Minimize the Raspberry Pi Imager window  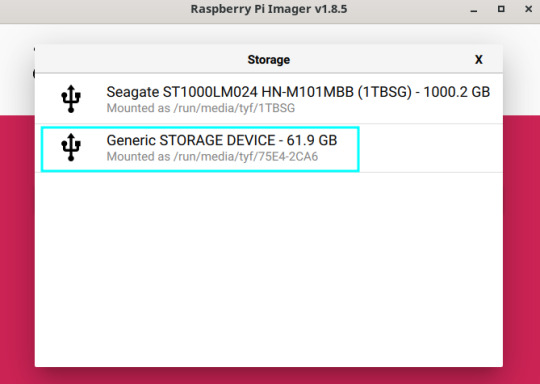click(474, 9)
